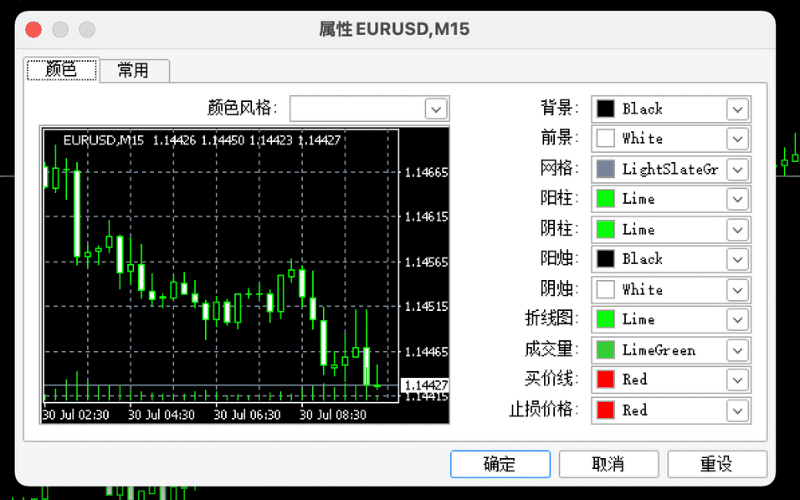
Task: Click the white swatch for 前景
Action: (606, 138)
